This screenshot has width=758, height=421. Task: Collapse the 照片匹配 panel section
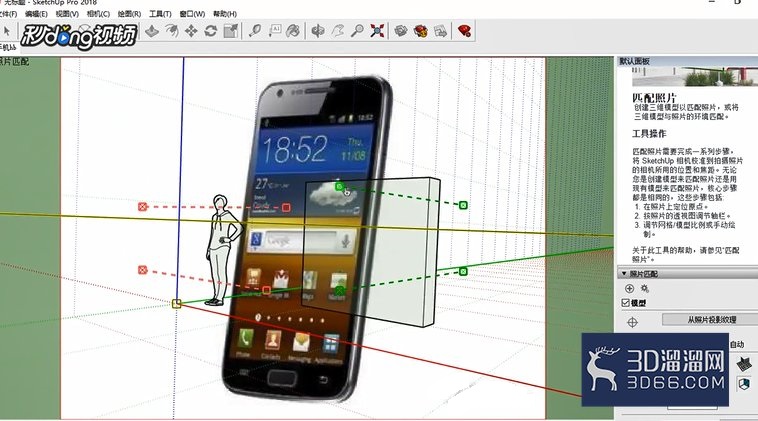[x=624, y=274]
